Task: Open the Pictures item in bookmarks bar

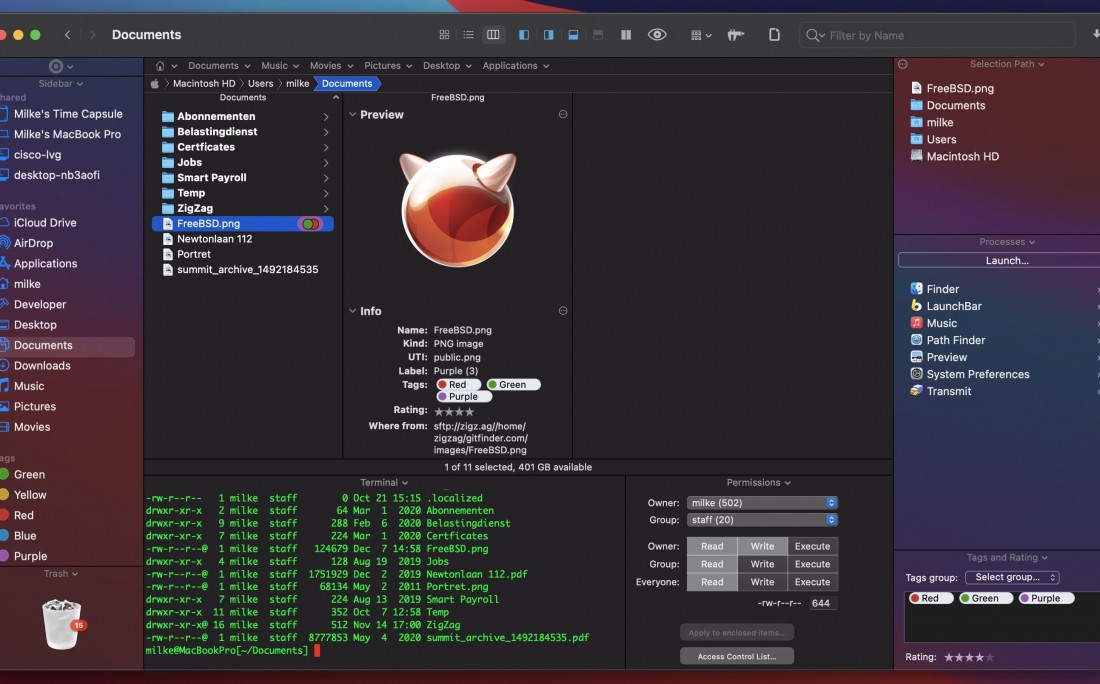Action: coord(382,66)
